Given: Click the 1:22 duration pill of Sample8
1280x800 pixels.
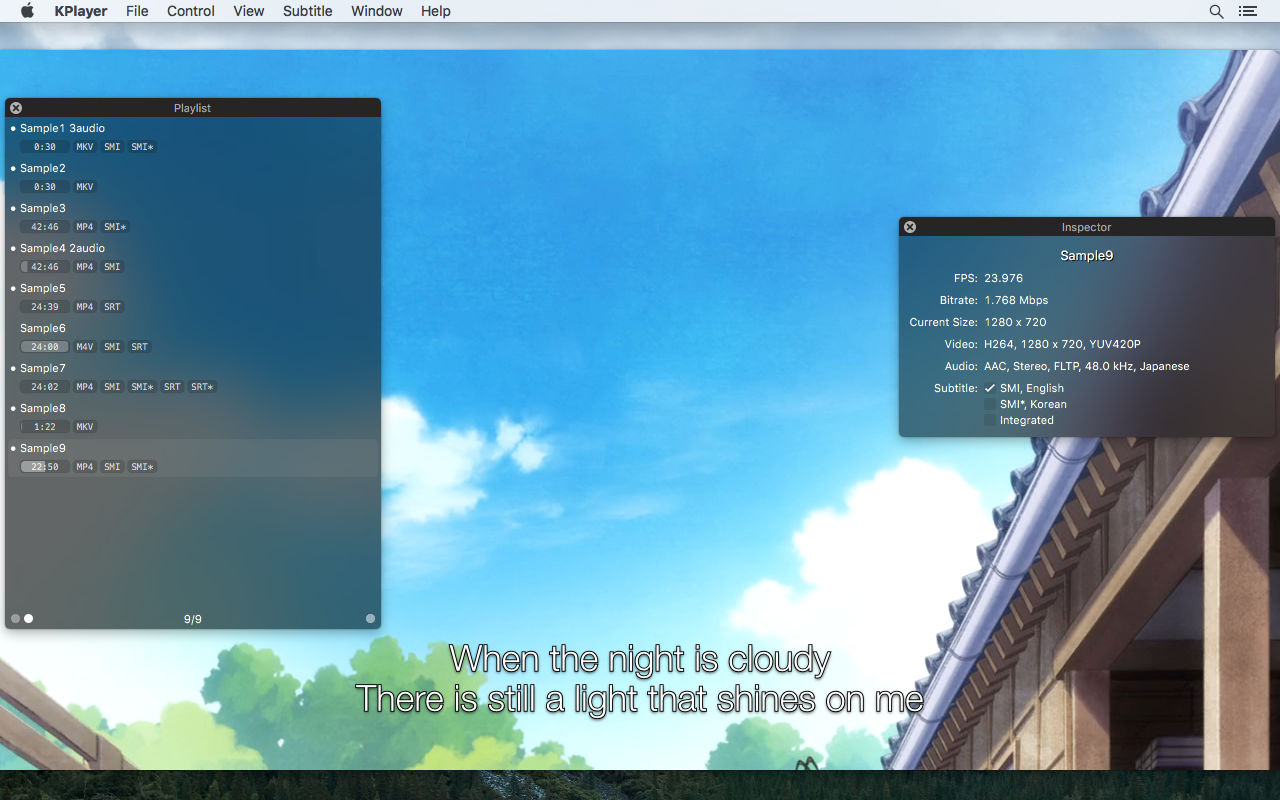Looking at the screenshot, I should coord(45,427).
